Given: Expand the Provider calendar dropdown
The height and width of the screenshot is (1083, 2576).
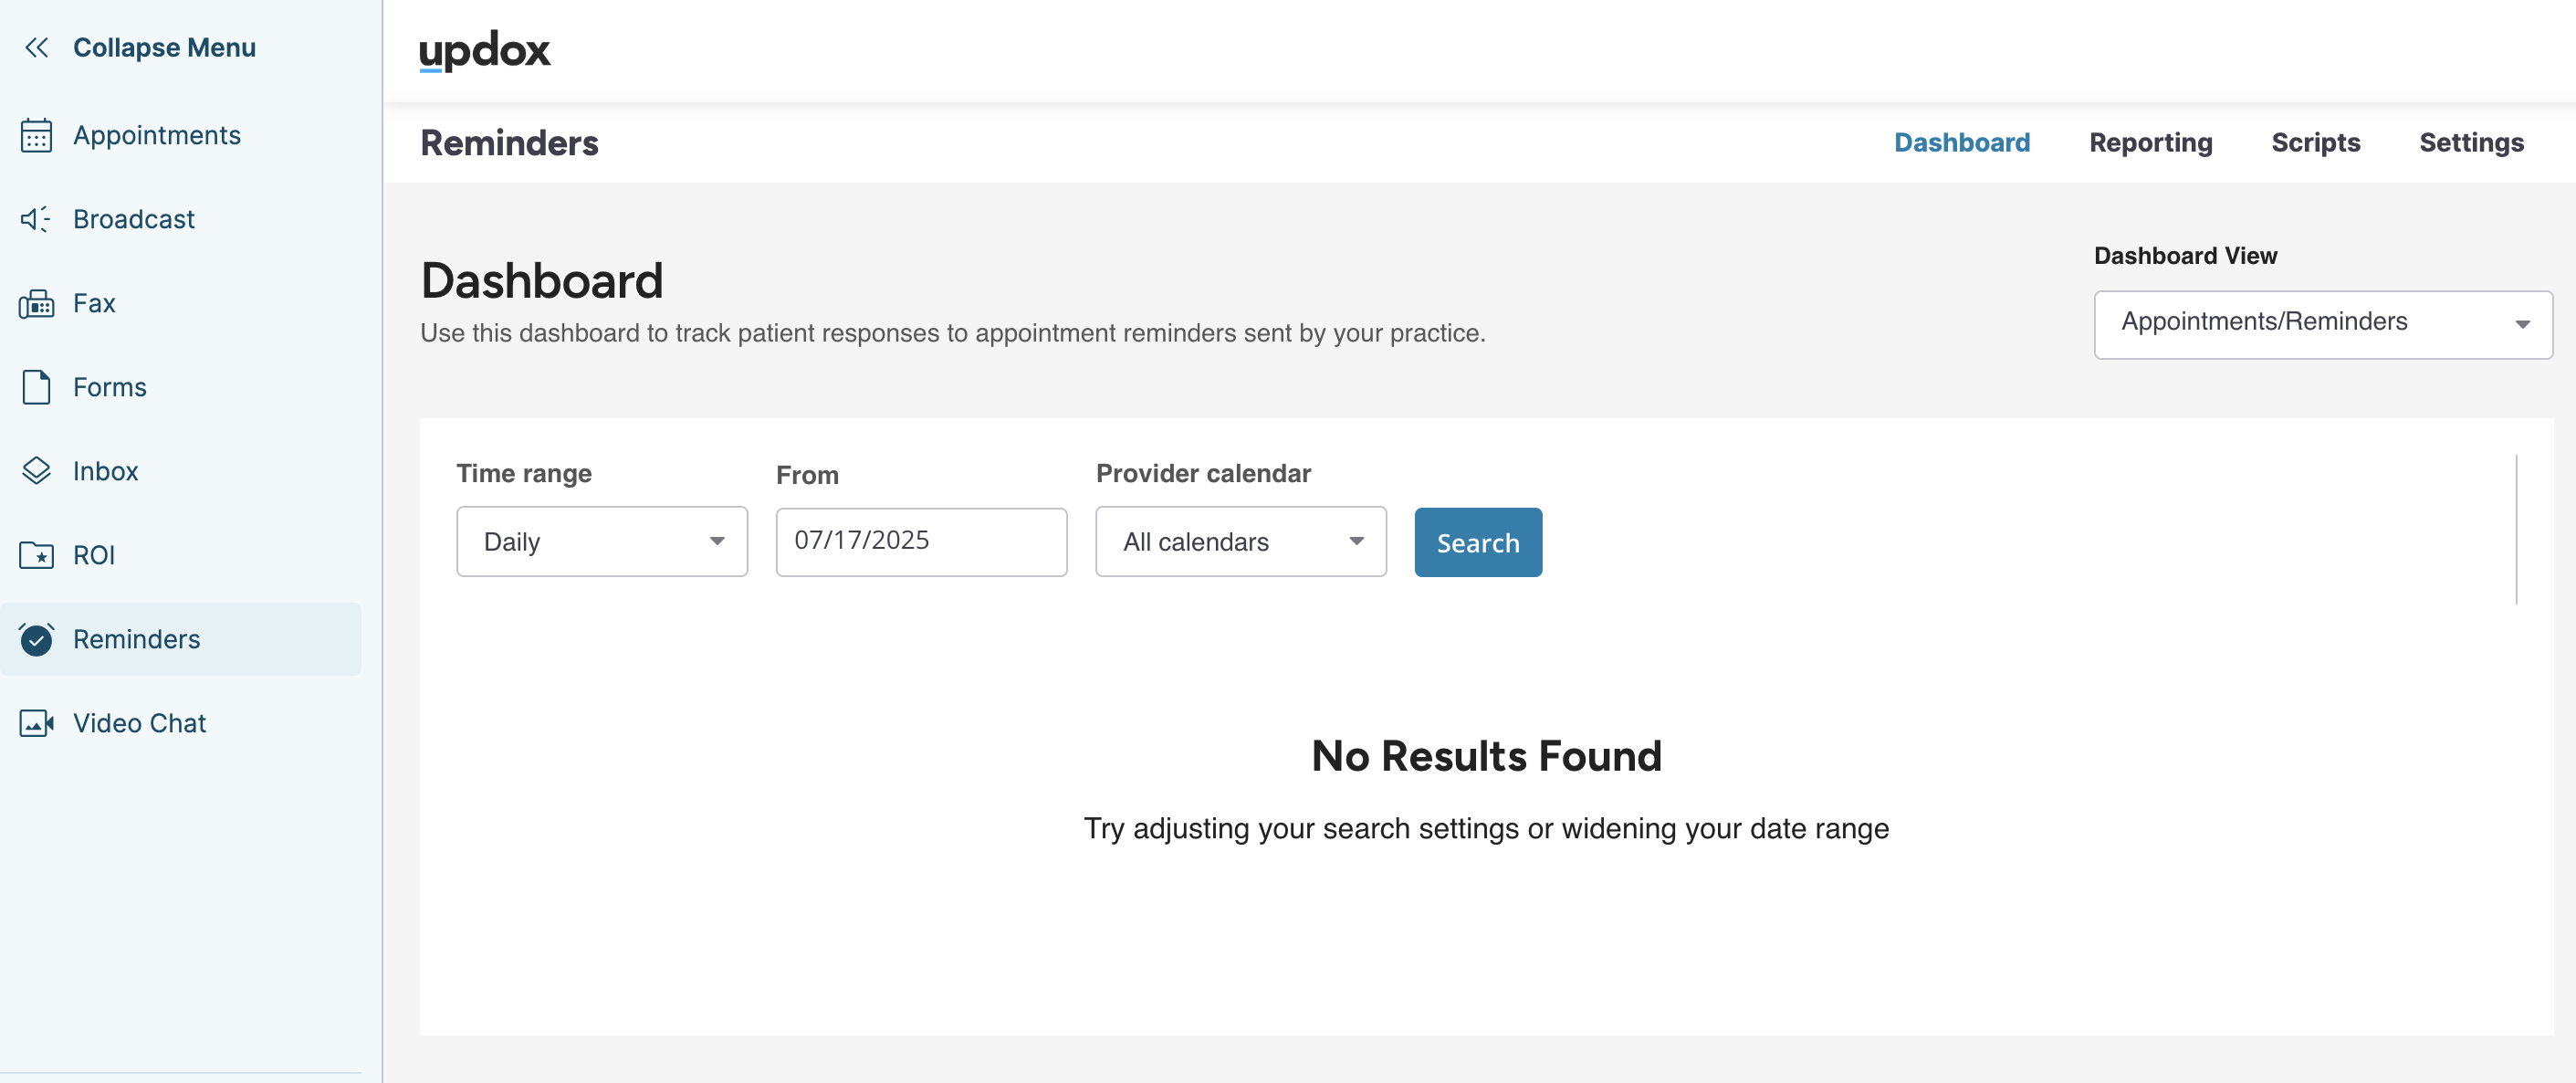Looking at the screenshot, I should 1240,542.
